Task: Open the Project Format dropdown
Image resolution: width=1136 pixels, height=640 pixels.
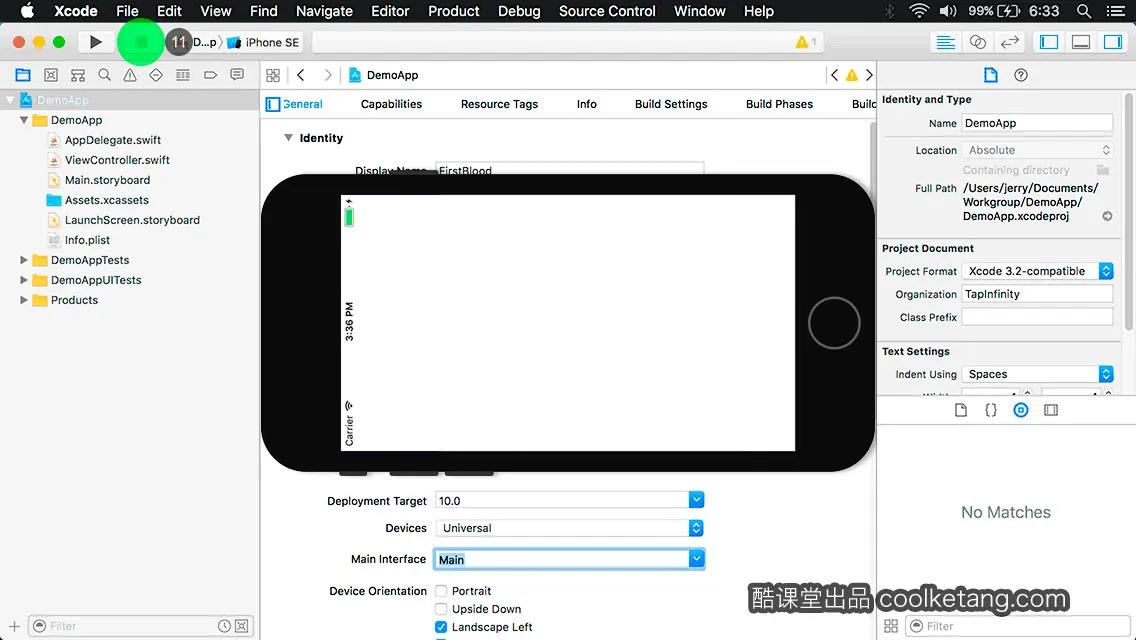Action: point(1037,271)
